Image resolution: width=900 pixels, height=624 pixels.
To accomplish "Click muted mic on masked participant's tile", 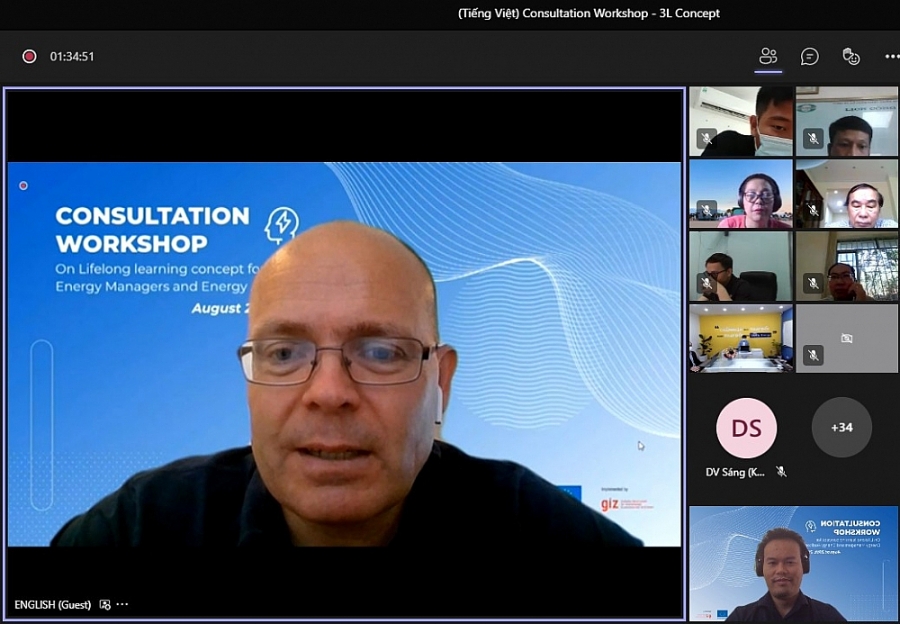I will click(706, 139).
